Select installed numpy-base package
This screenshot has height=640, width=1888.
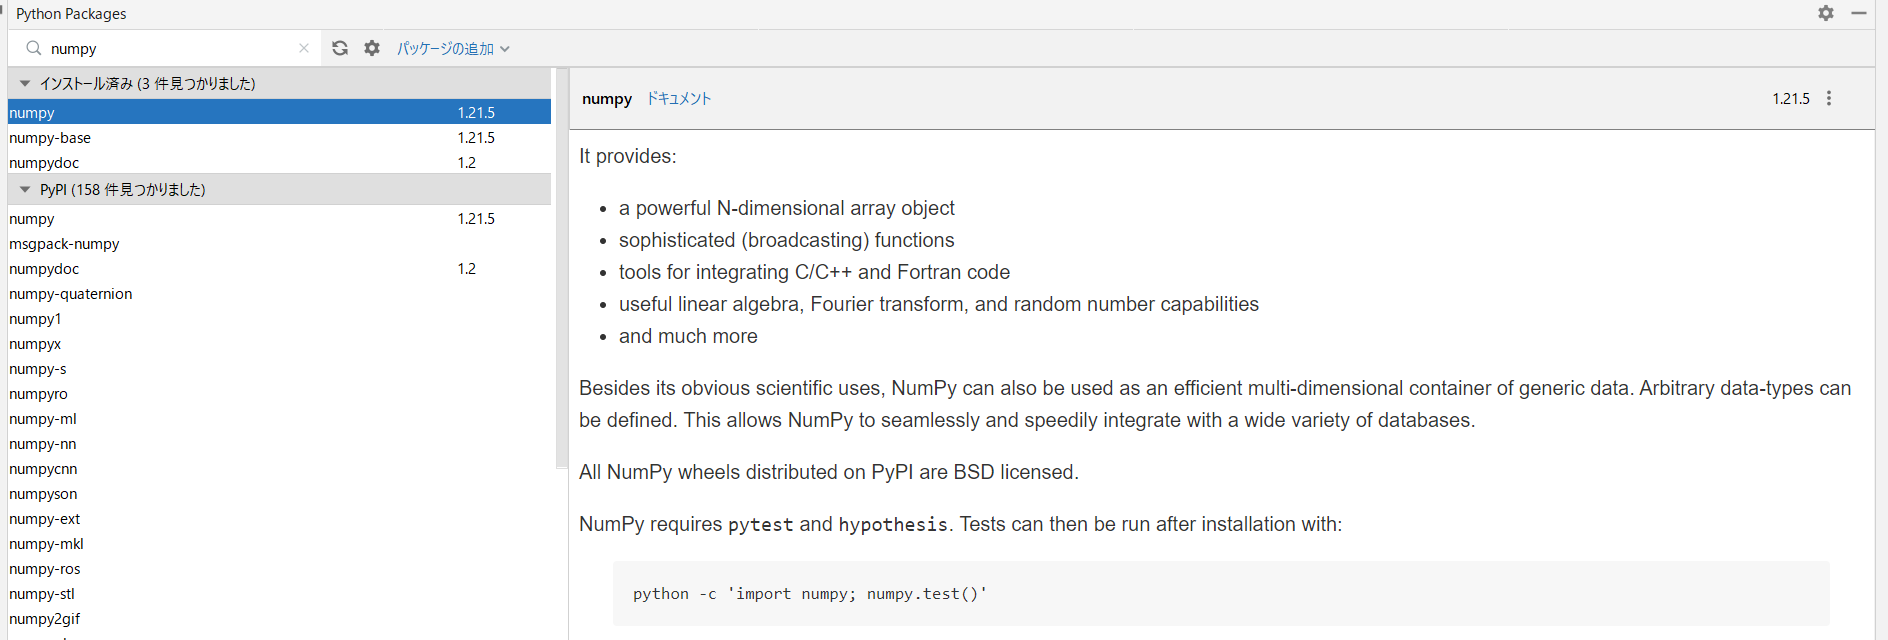pyautogui.click(x=50, y=138)
